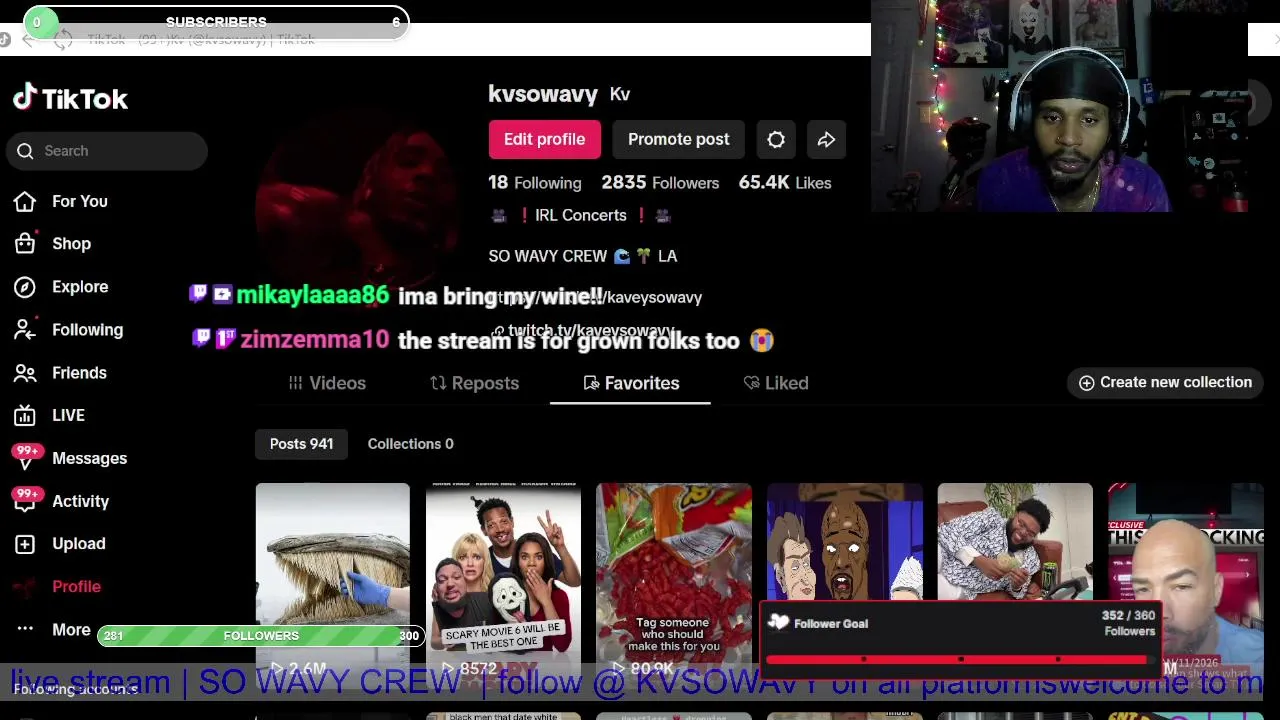
Task: Click the Search input field
Action: tap(107, 151)
